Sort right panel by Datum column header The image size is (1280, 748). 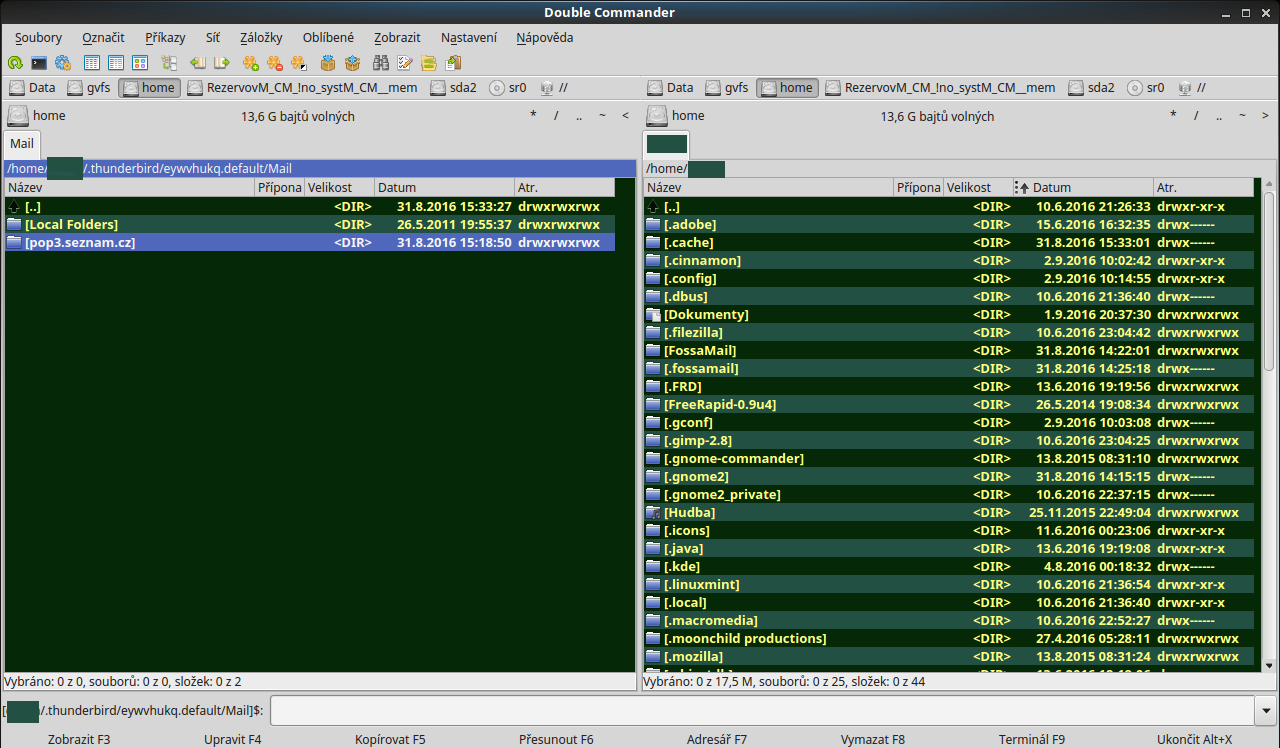1083,187
